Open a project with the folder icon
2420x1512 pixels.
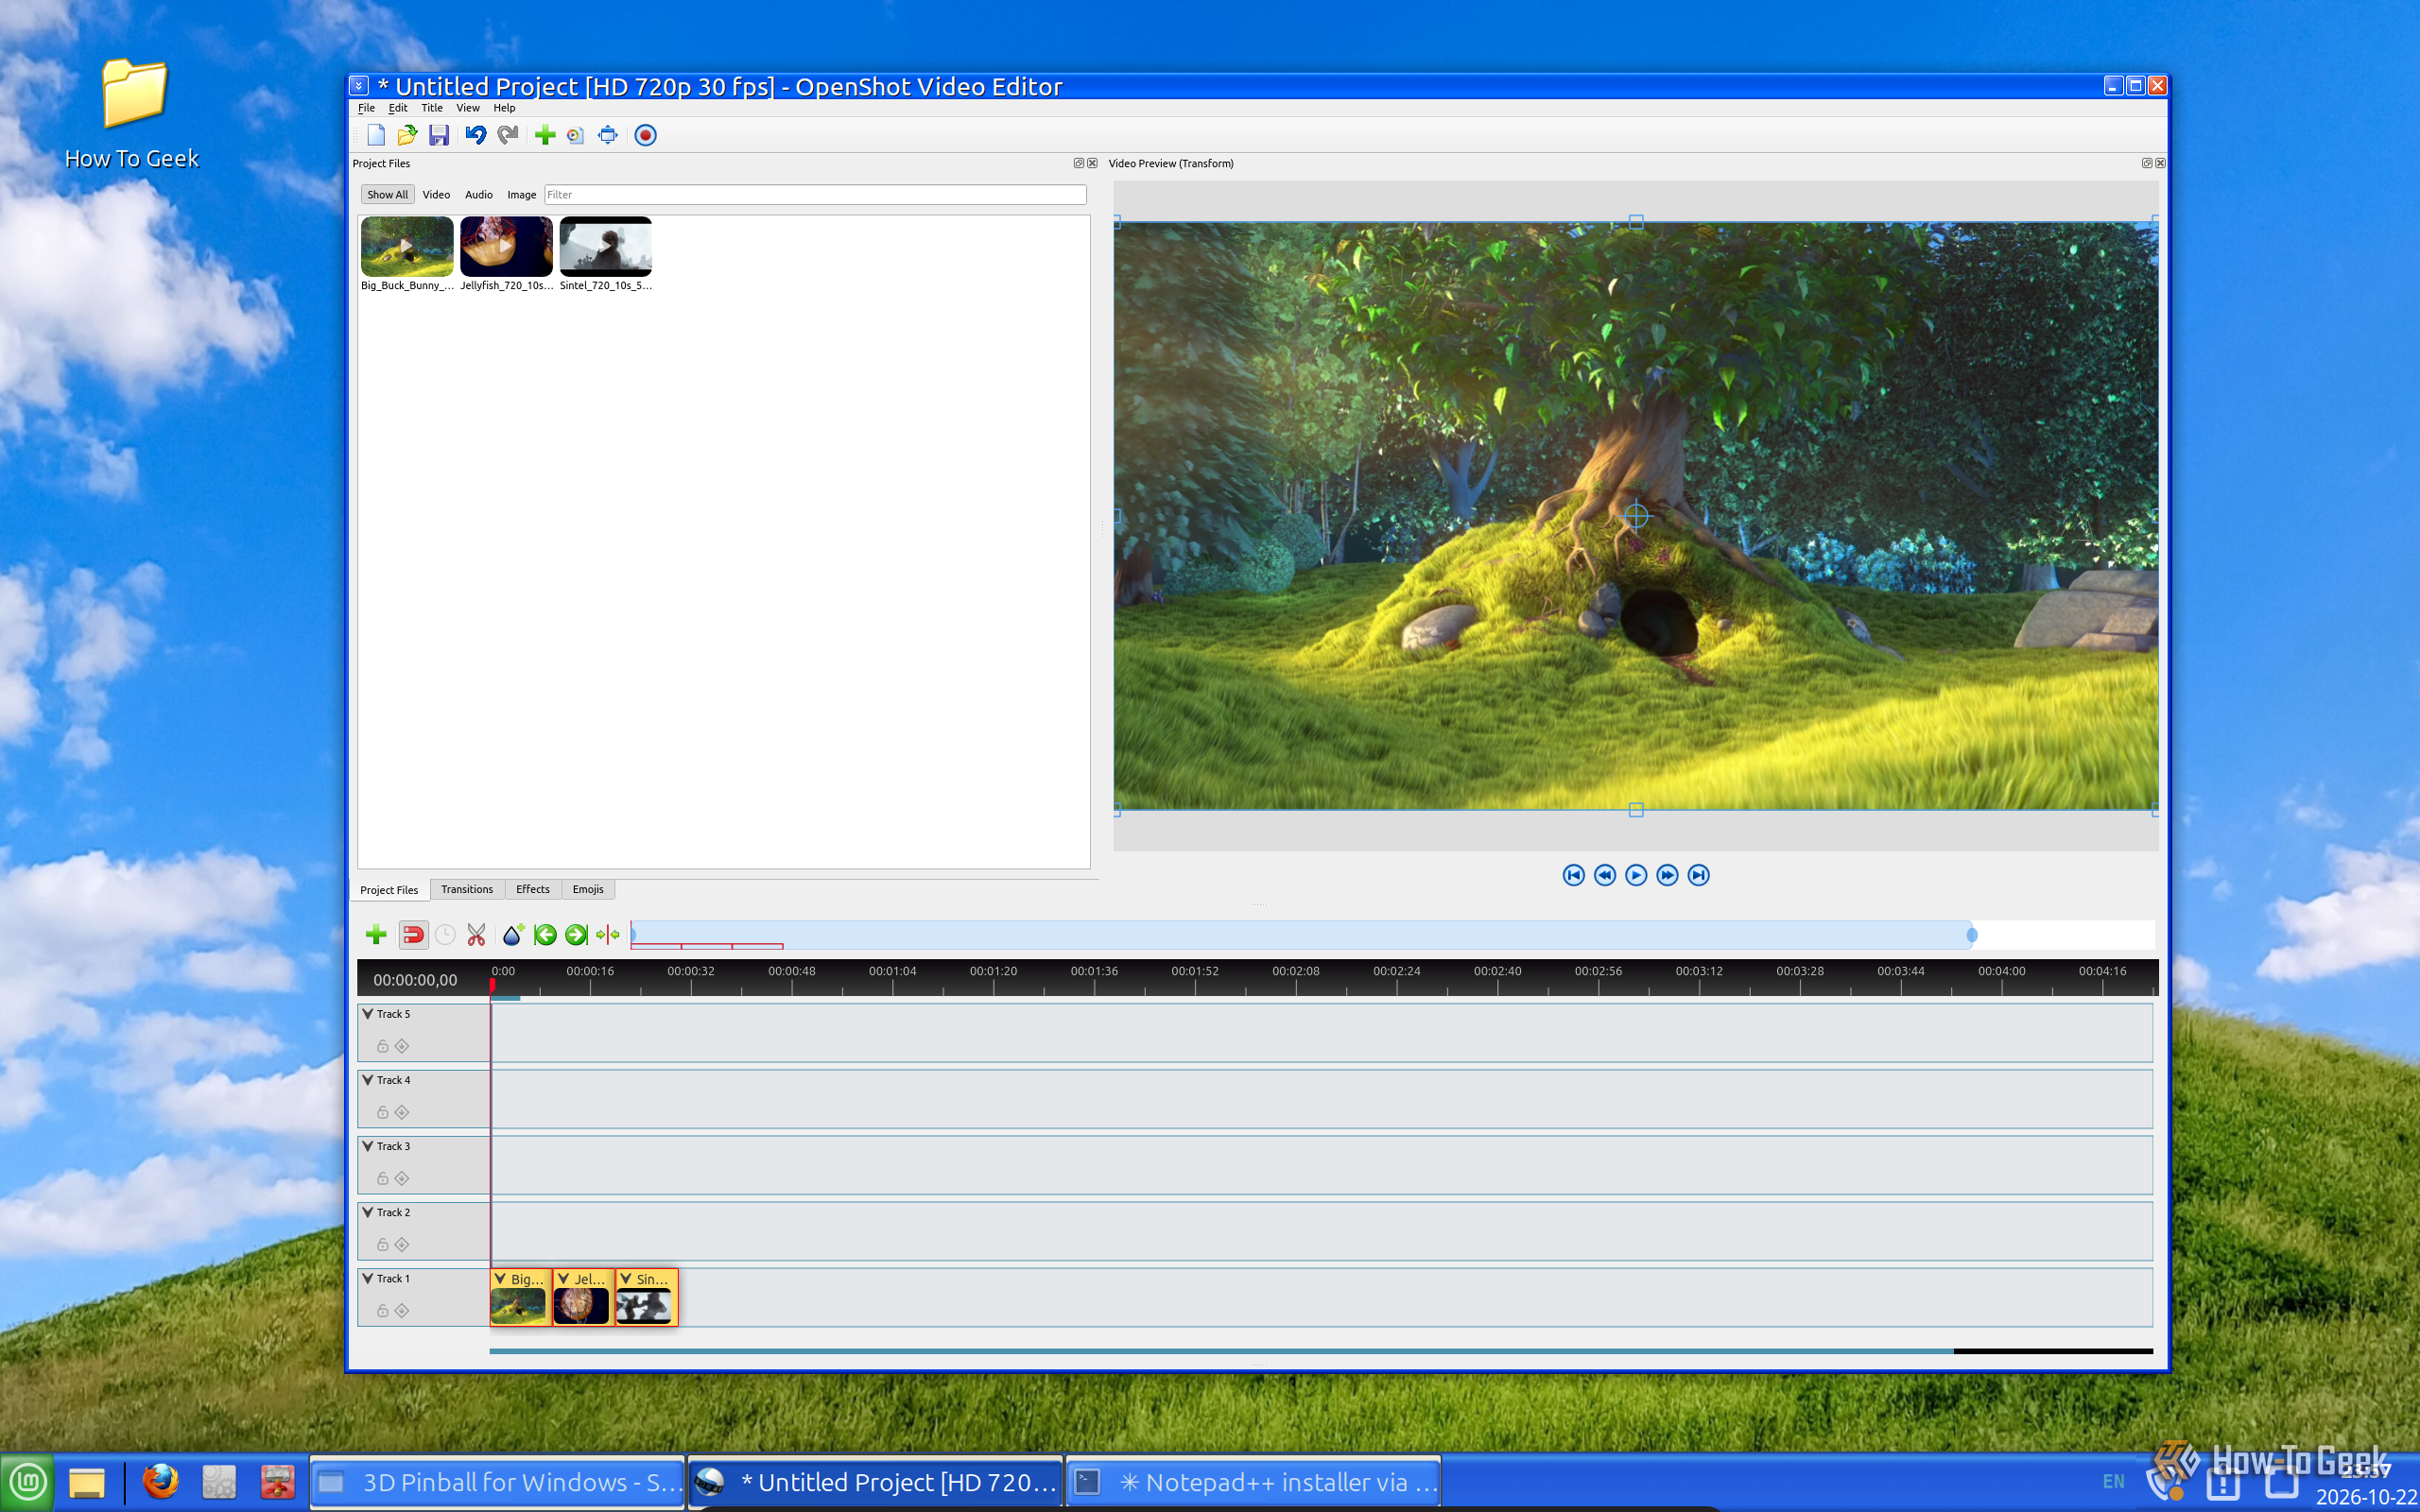[407, 135]
